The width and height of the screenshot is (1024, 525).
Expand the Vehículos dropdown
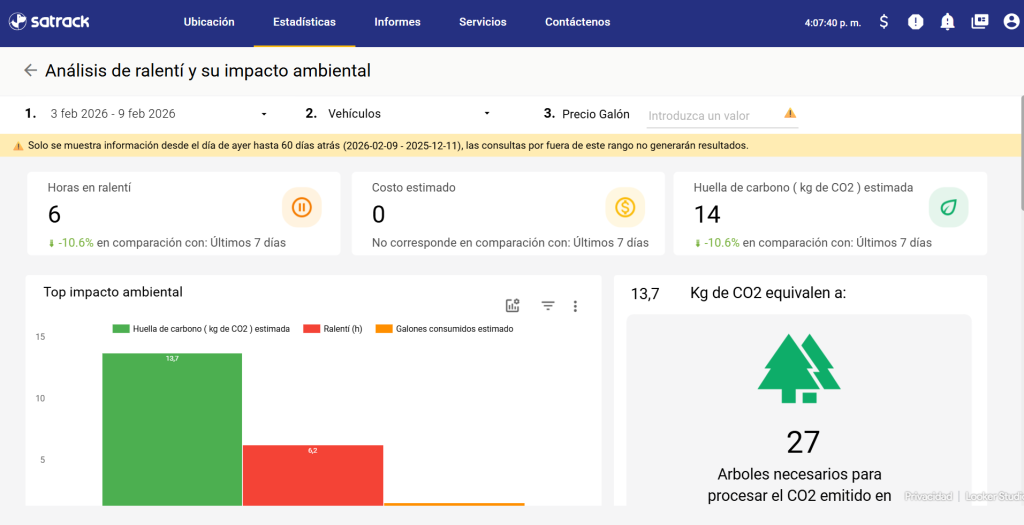[x=408, y=114]
